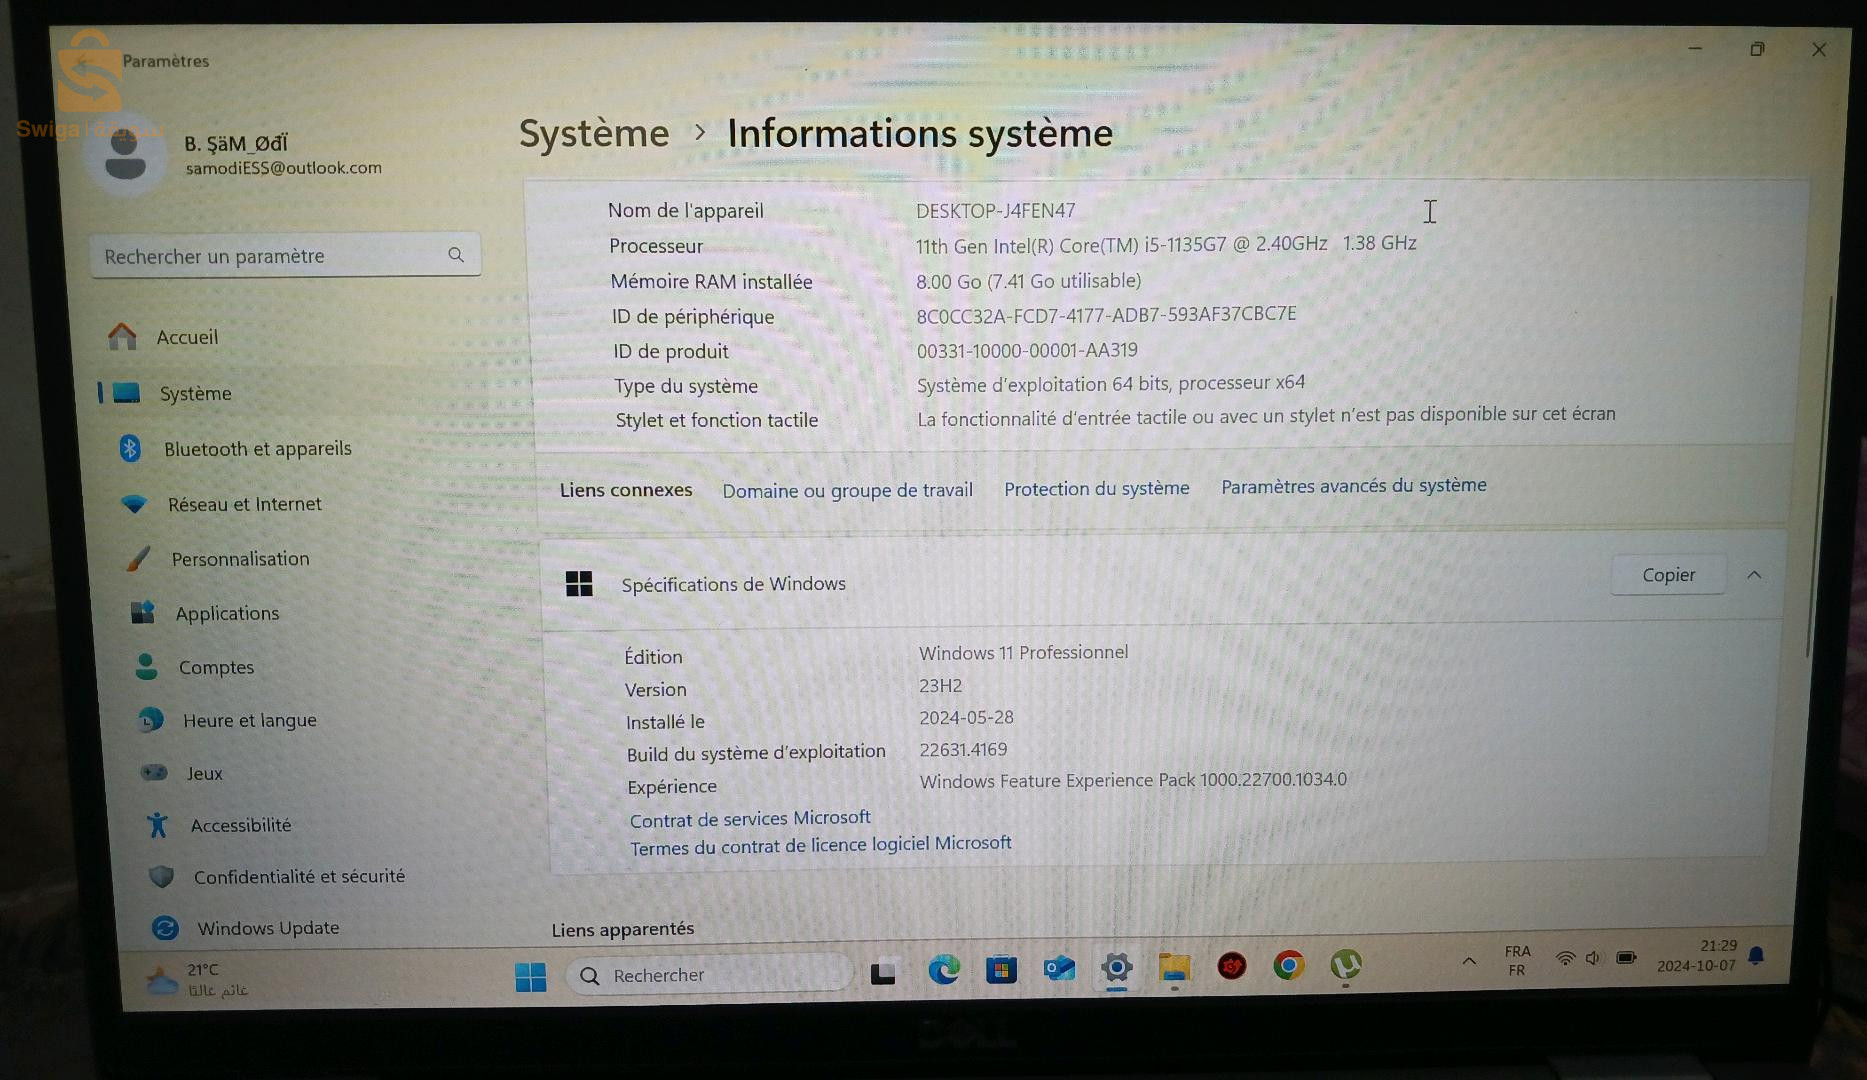Launch Microsoft Edge from the taskbar
The height and width of the screenshot is (1080, 1867).
[943, 969]
